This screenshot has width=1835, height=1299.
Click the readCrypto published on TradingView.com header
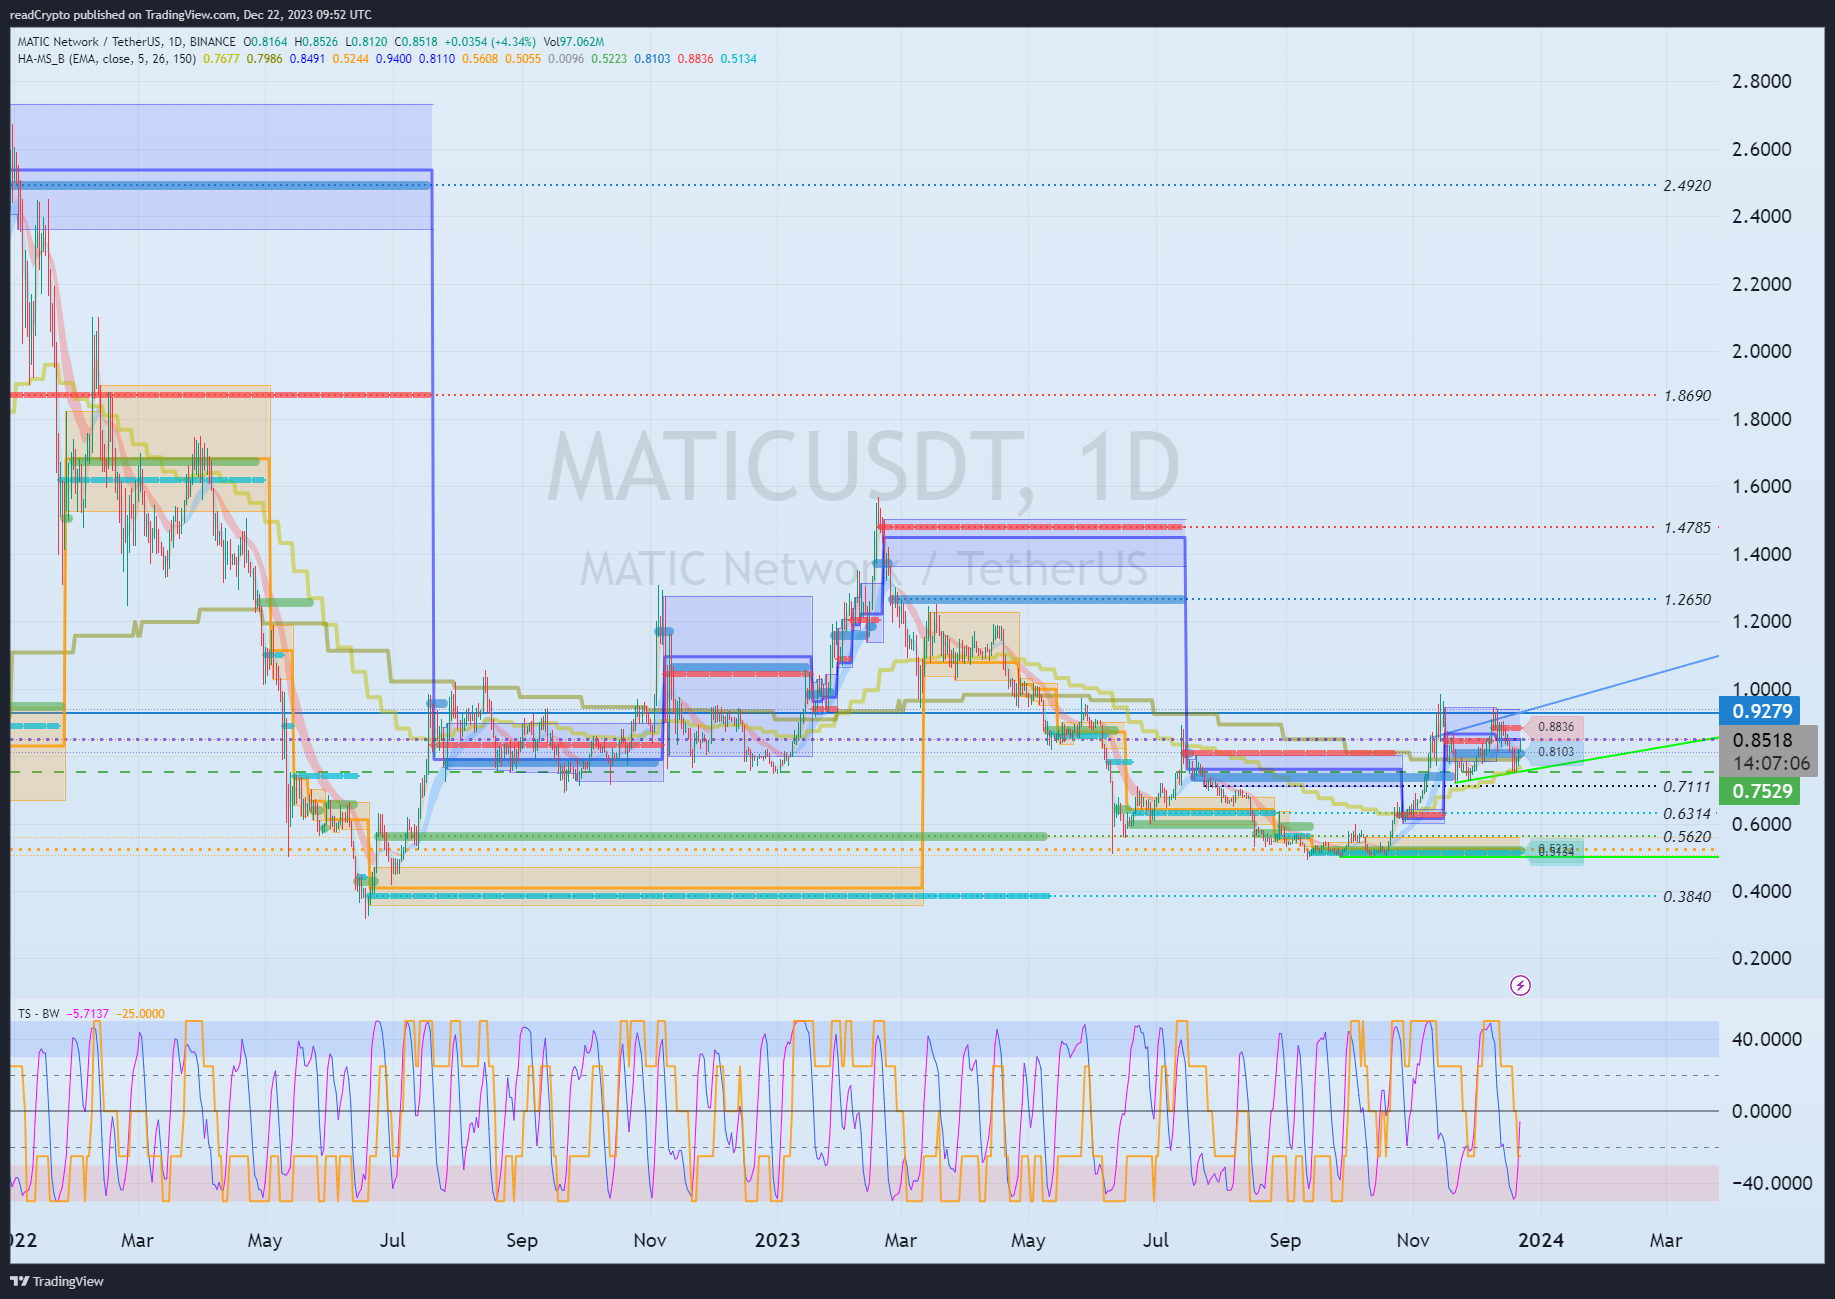190,15
